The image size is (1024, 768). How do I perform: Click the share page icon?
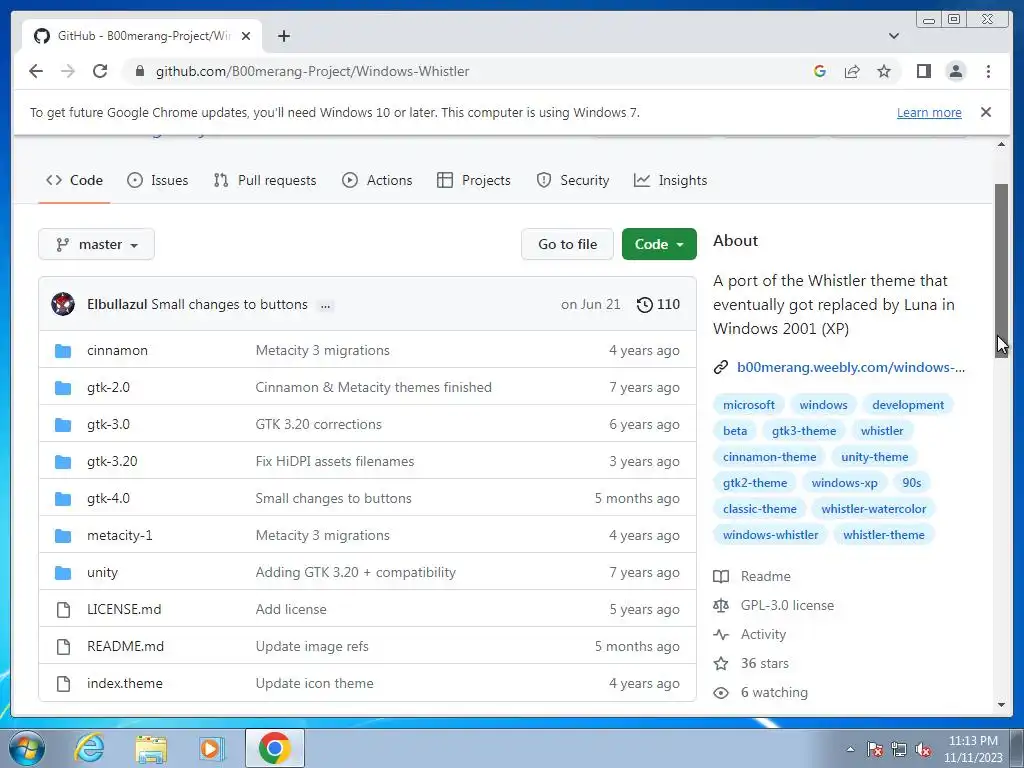coord(852,71)
